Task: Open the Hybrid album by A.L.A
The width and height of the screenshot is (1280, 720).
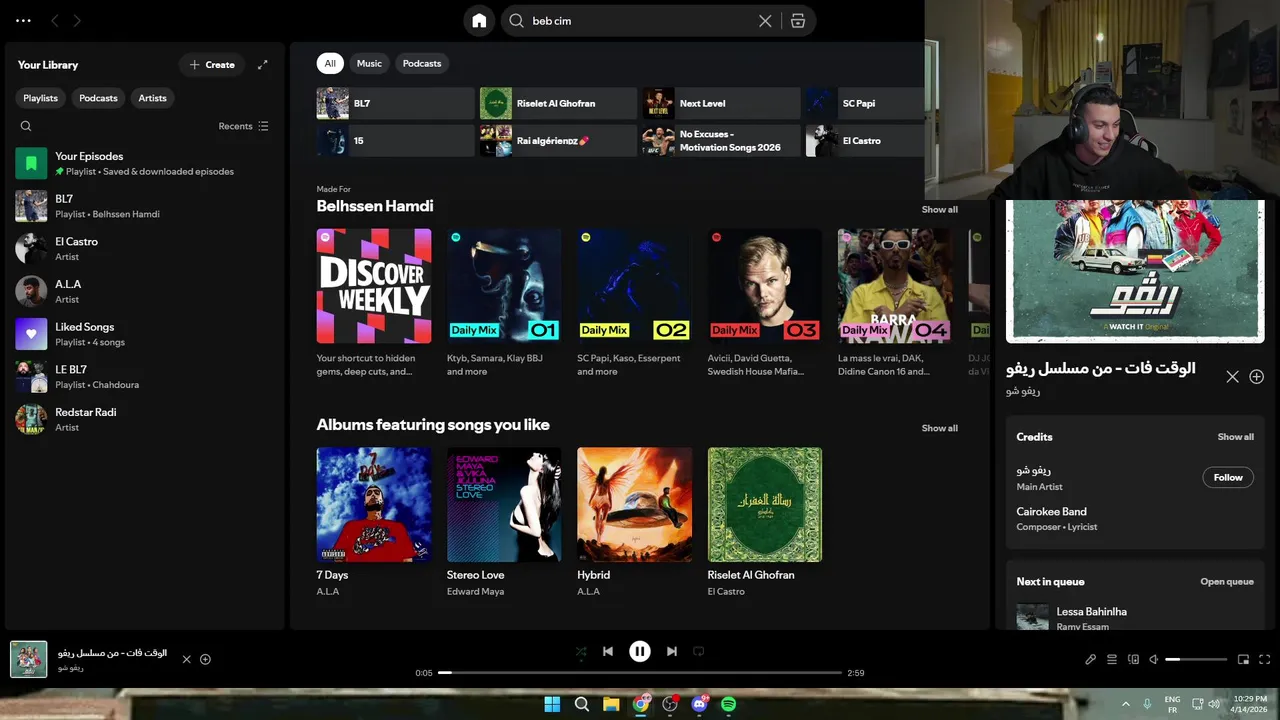Action: tap(634, 522)
